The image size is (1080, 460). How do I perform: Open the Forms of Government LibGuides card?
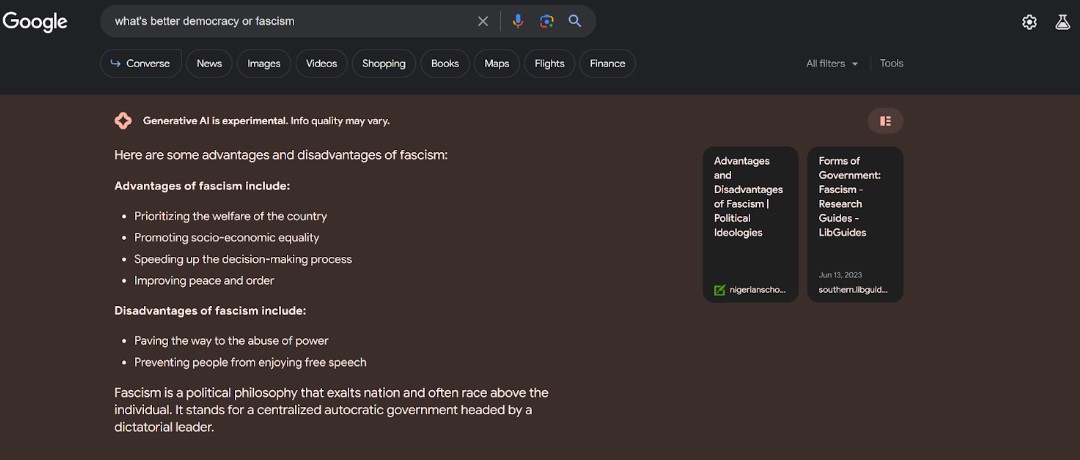pos(855,224)
